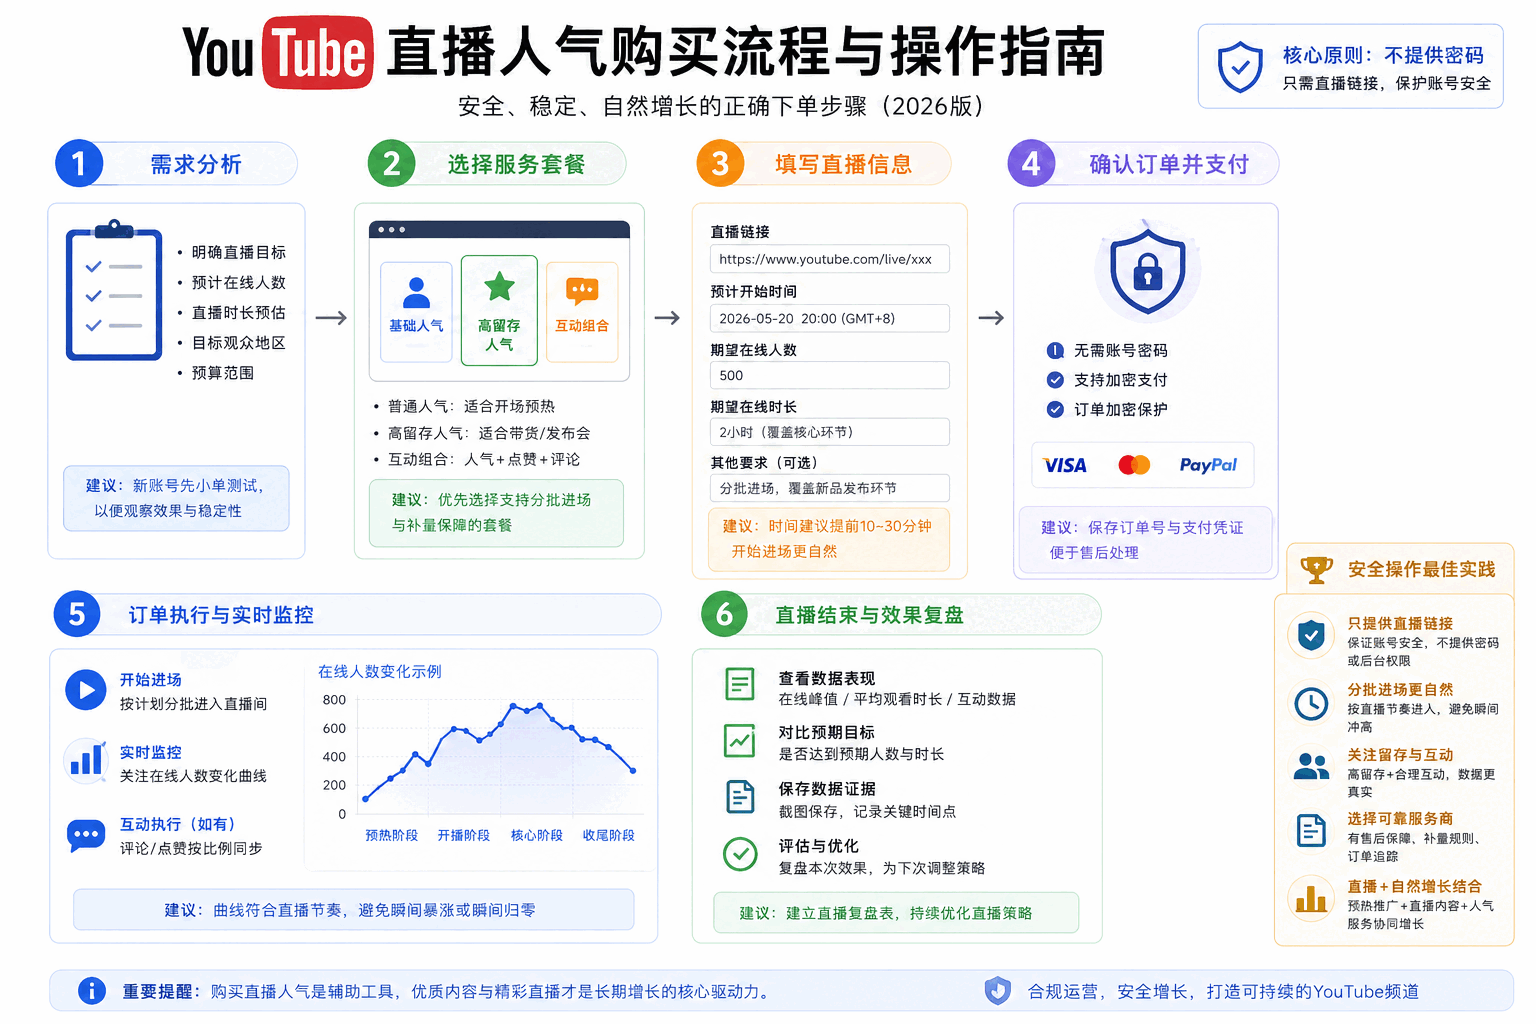Click the 期望在线人数 field showing 500
Image resolution: width=1536 pixels, height=1024 pixels.
[829, 375]
